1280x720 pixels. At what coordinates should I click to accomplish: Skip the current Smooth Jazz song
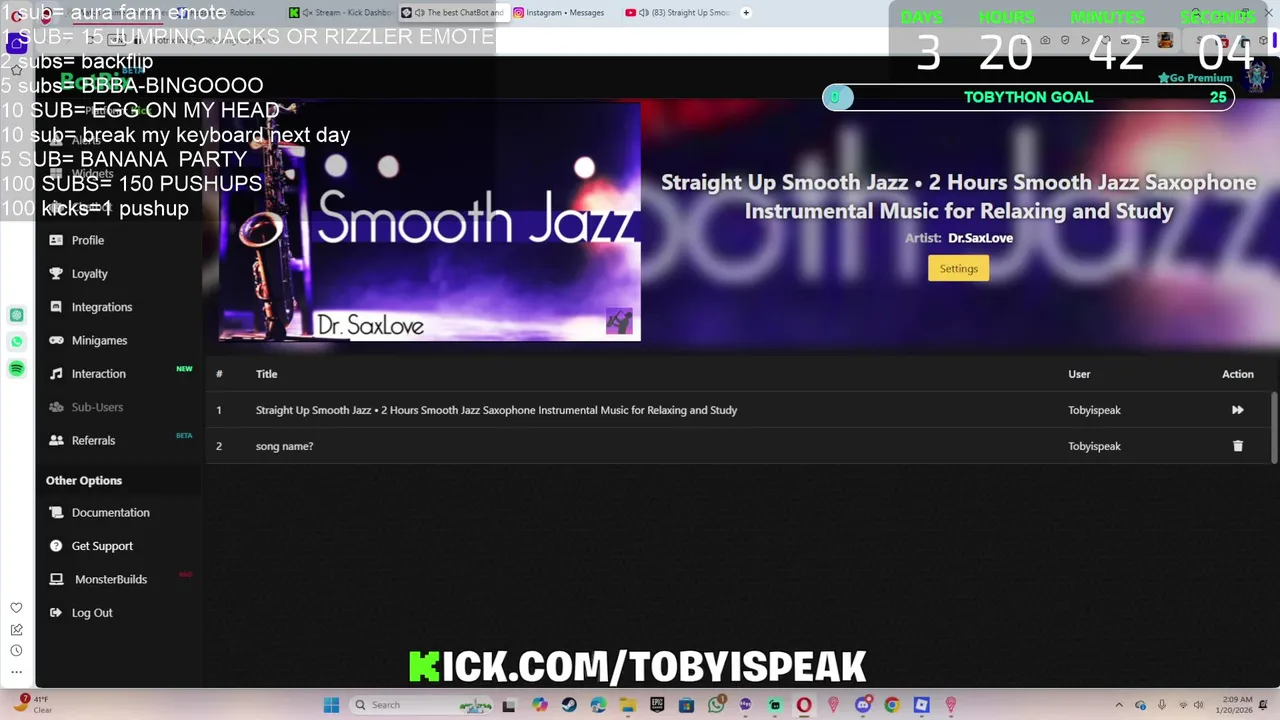coord(1237,410)
